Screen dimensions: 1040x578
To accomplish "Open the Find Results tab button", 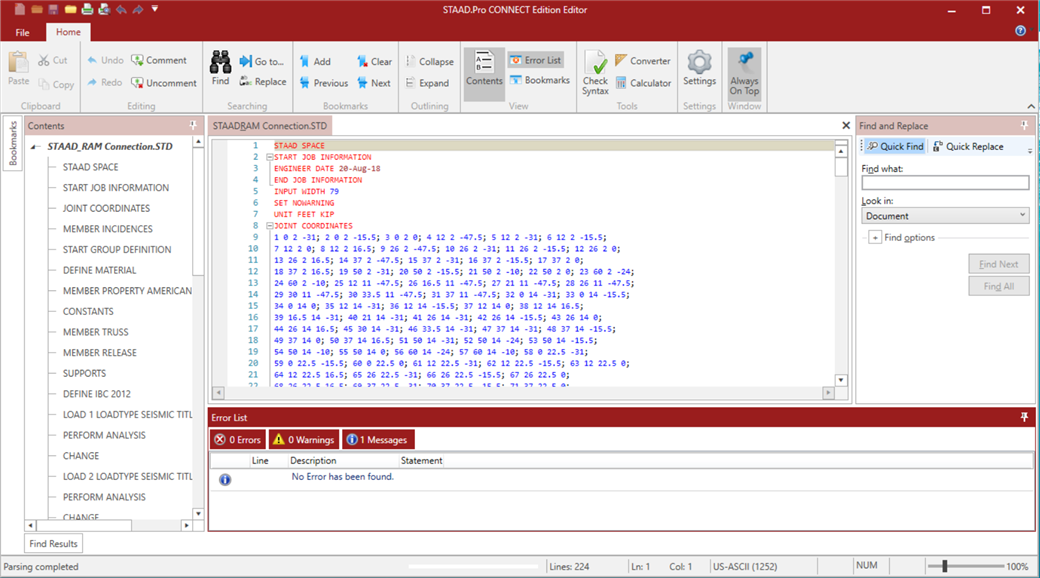I will coord(54,543).
